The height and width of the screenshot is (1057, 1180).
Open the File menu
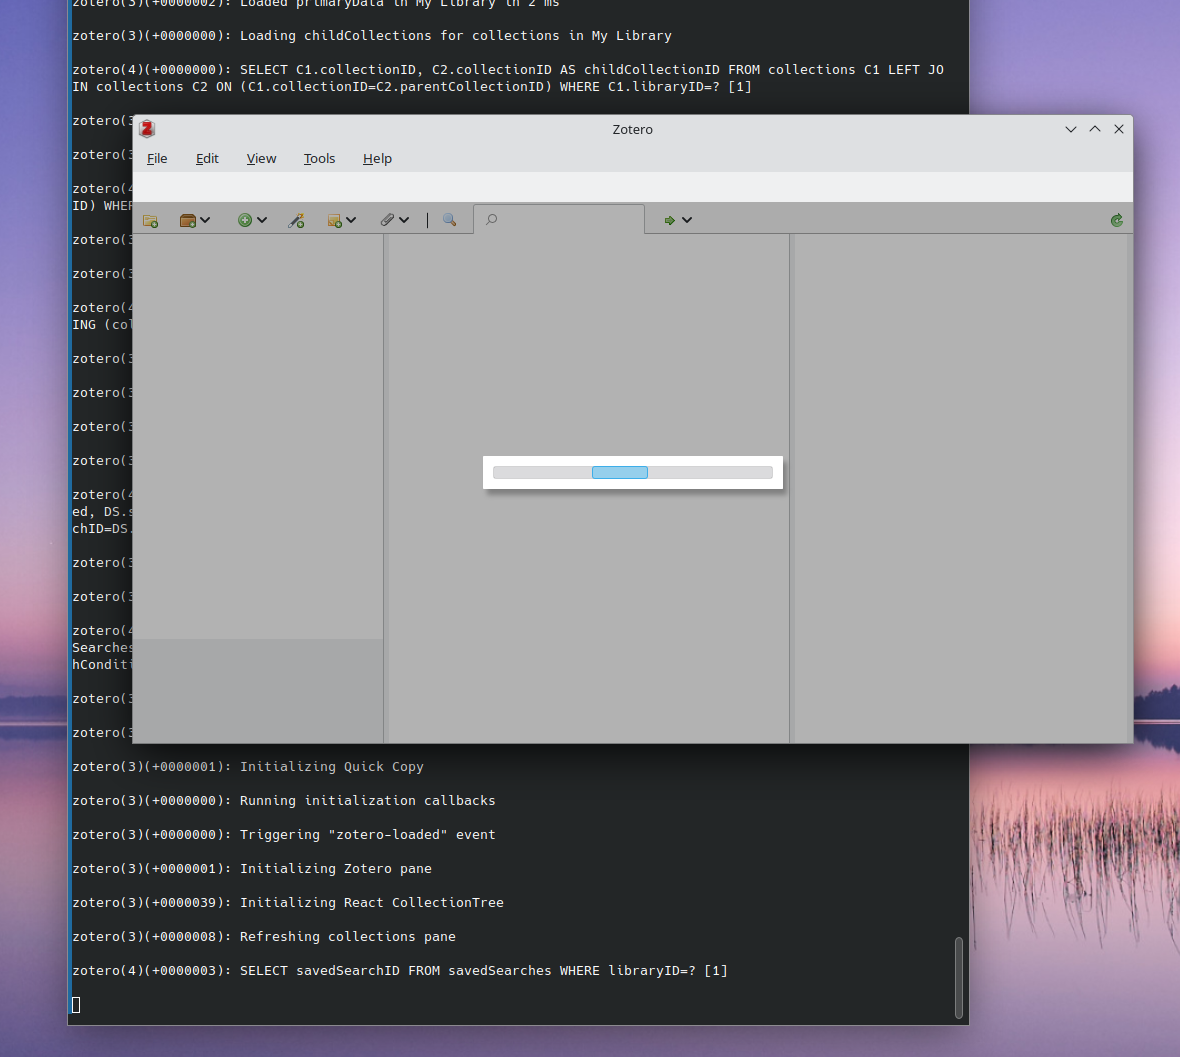(157, 159)
